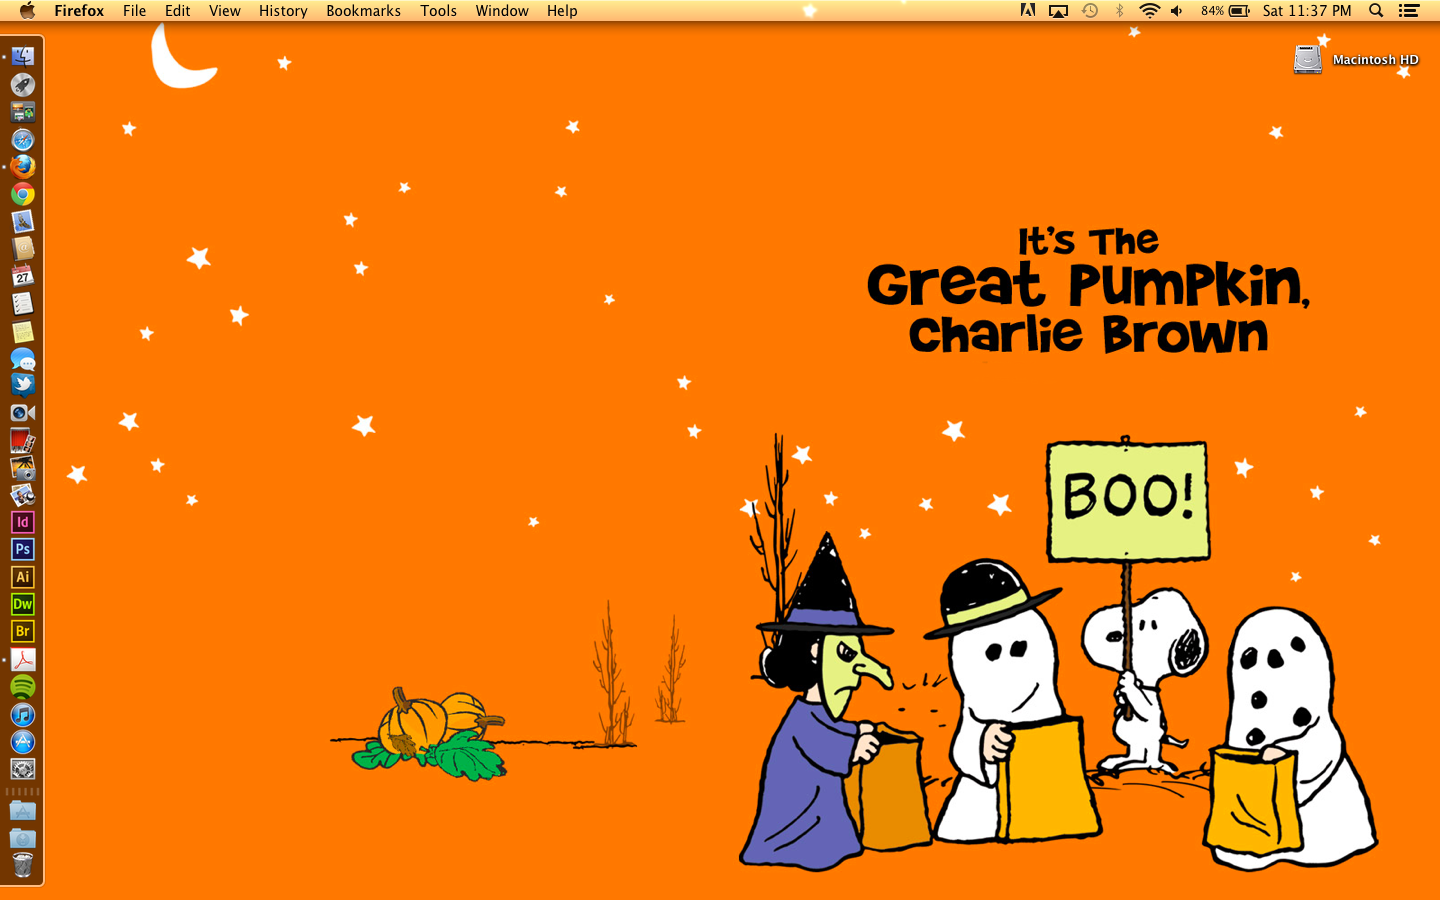
Task: Launch Adobe Illustrator from dock
Action: [x=23, y=577]
